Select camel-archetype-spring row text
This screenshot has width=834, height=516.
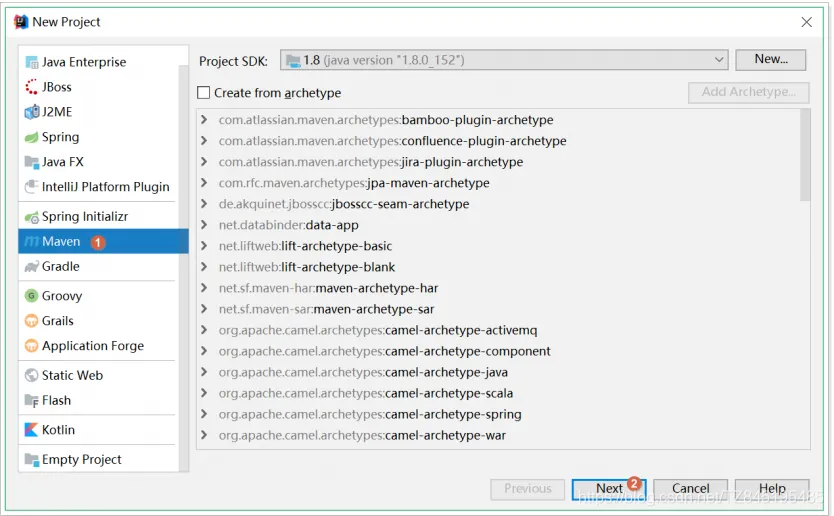(x=370, y=414)
